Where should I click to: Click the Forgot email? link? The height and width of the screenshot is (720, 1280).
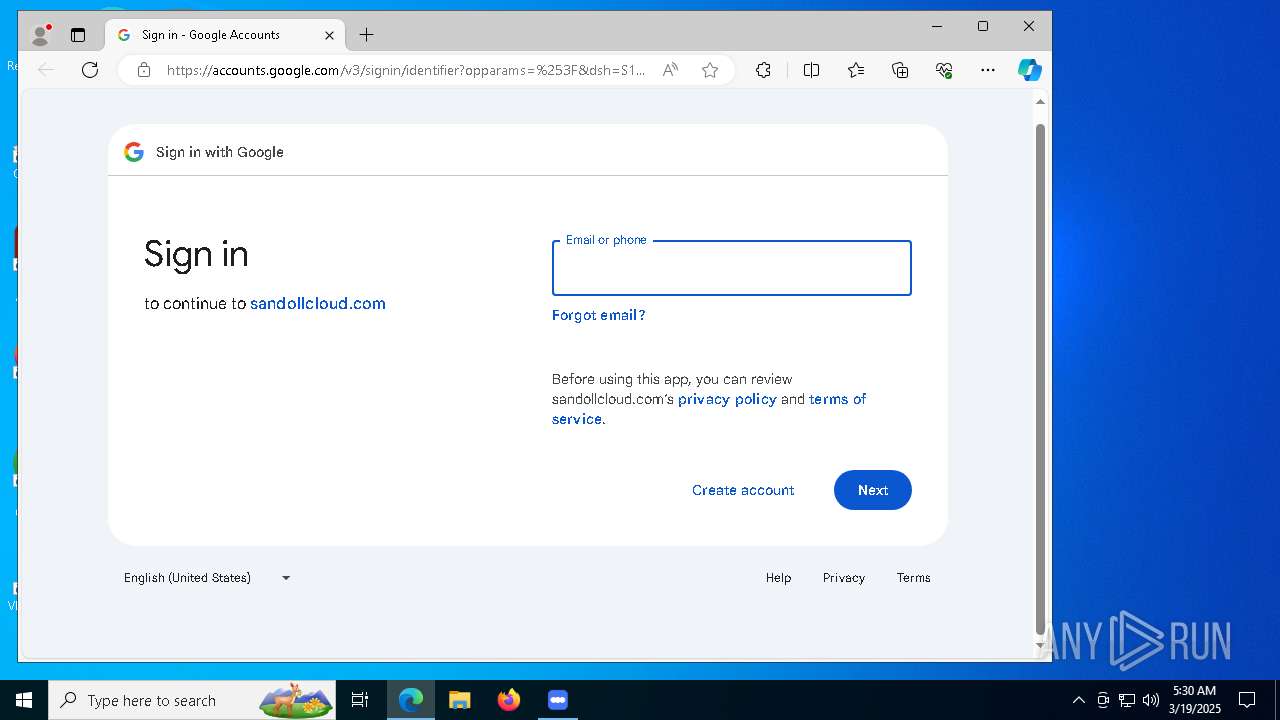pyautogui.click(x=598, y=315)
